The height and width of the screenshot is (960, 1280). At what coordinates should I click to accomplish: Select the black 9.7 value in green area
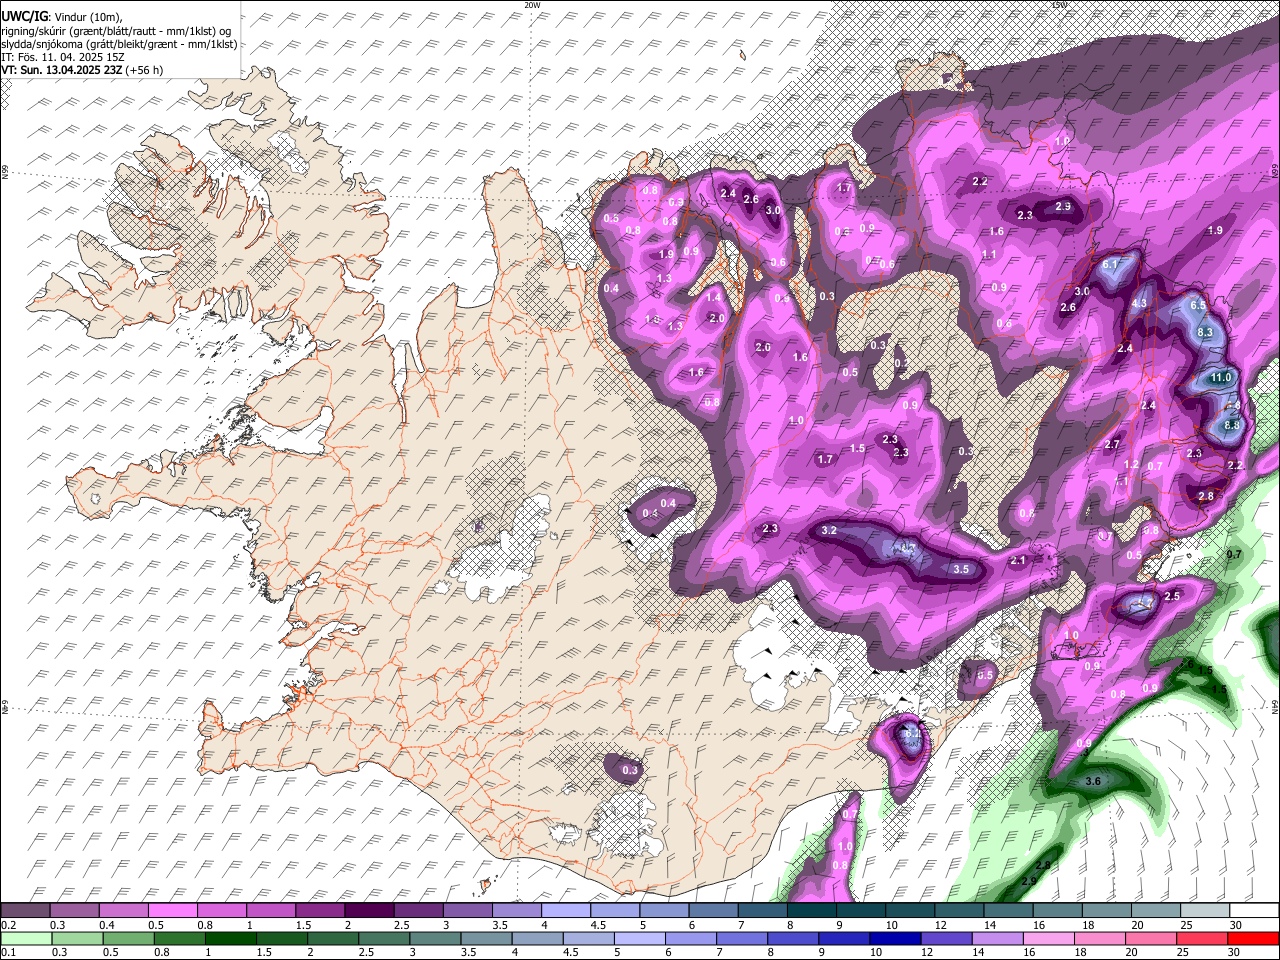tap(1233, 554)
